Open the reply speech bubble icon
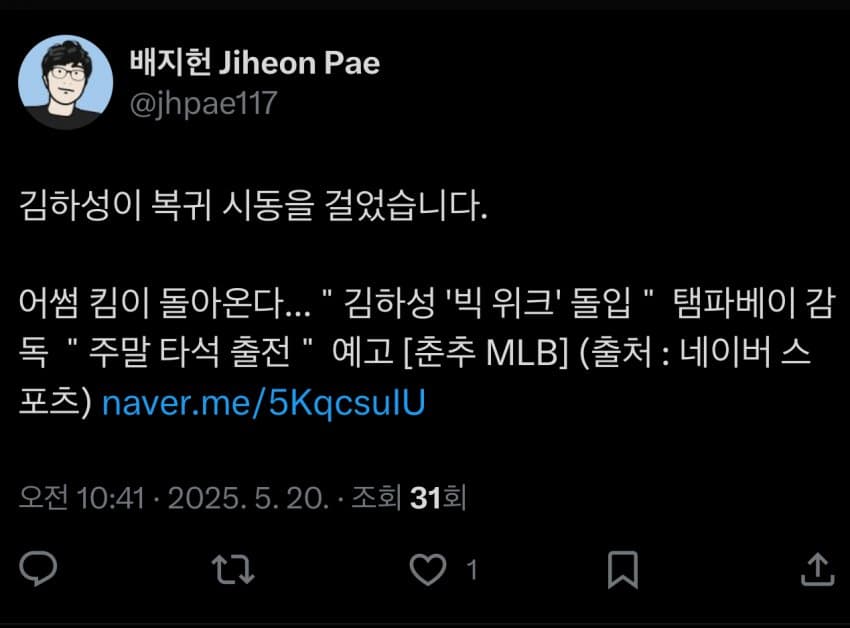This screenshot has width=850, height=628. point(38,568)
